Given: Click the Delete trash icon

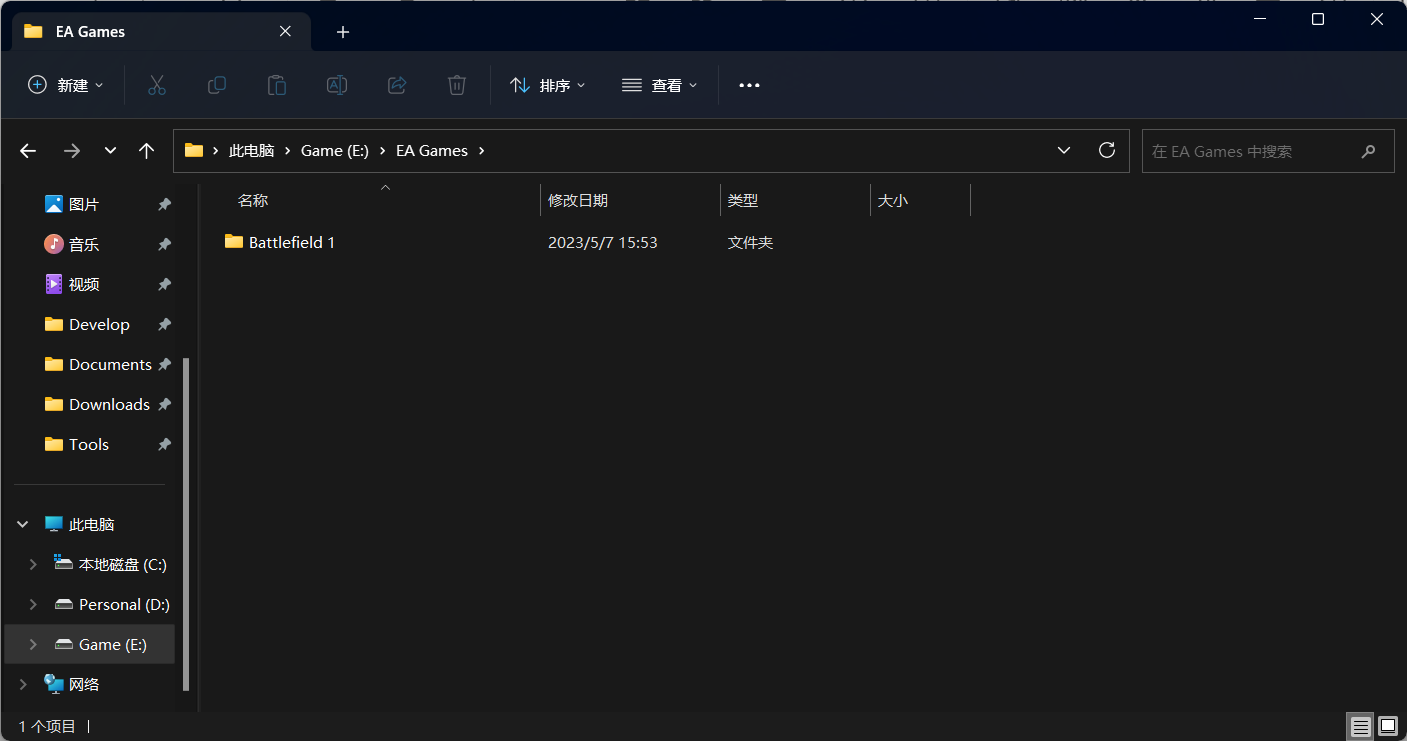Looking at the screenshot, I should 457,85.
